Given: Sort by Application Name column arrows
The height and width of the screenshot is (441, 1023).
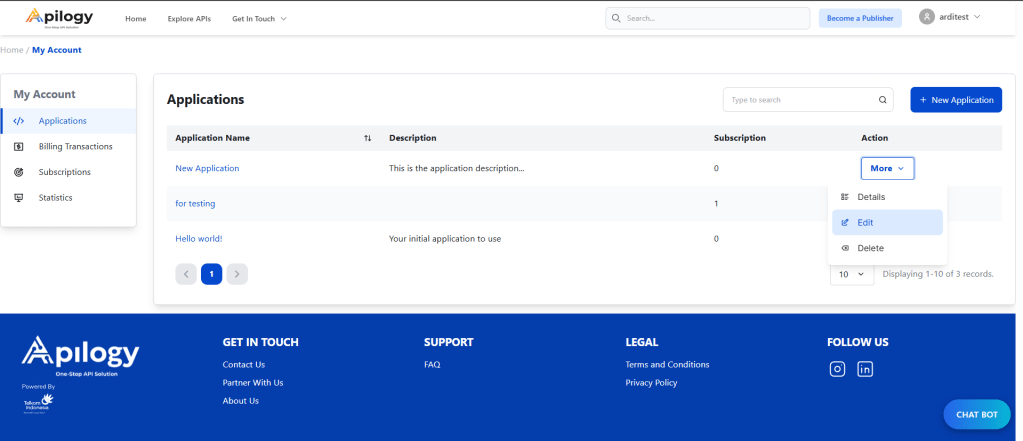Looking at the screenshot, I should [367, 138].
